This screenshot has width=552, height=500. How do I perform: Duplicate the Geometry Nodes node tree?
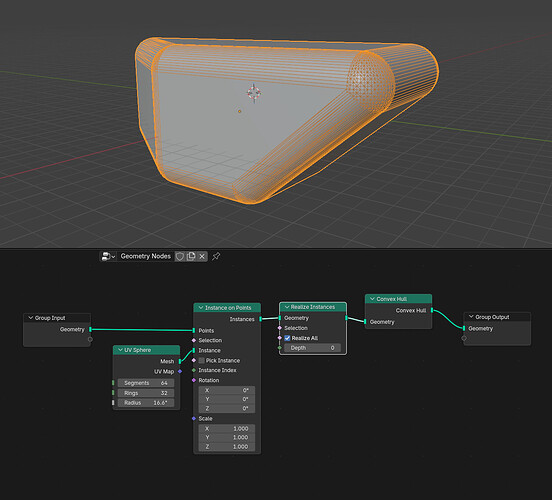point(191,256)
